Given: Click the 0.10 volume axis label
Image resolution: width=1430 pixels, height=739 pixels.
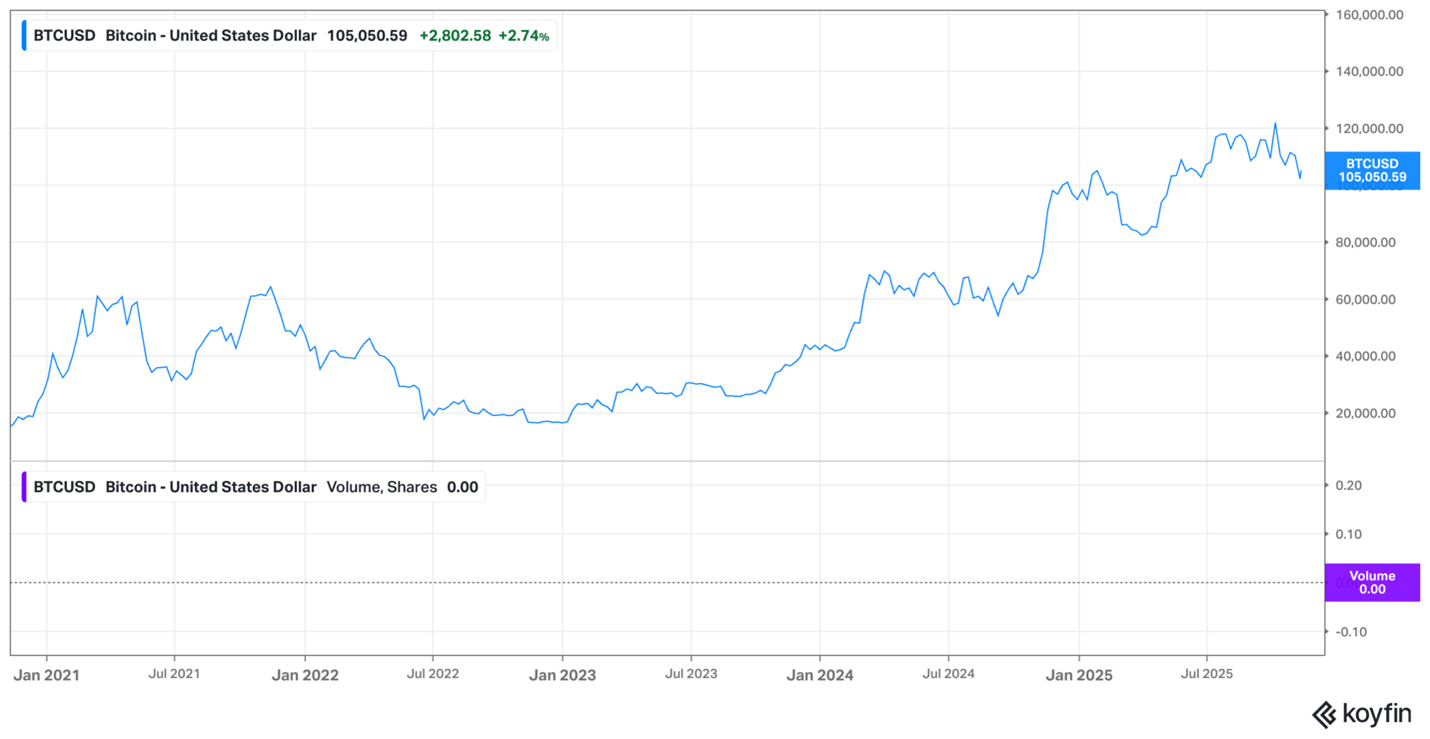Looking at the screenshot, I should coord(1349,534).
